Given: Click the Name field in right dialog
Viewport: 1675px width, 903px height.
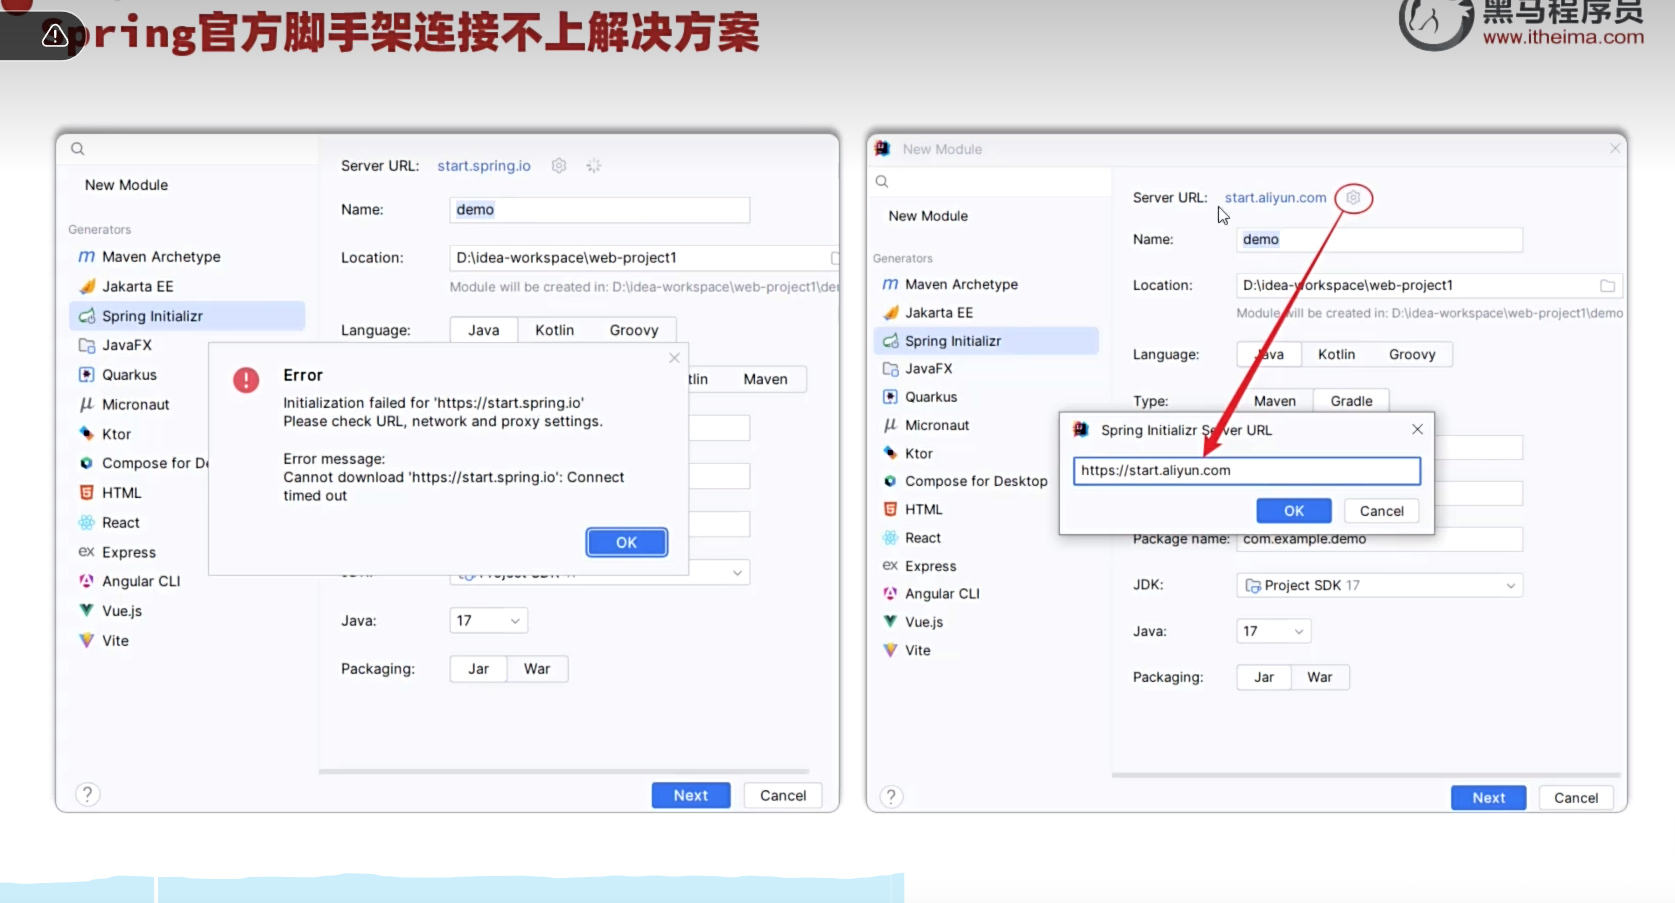Looking at the screenshot, I should [x=1379, y=240].
